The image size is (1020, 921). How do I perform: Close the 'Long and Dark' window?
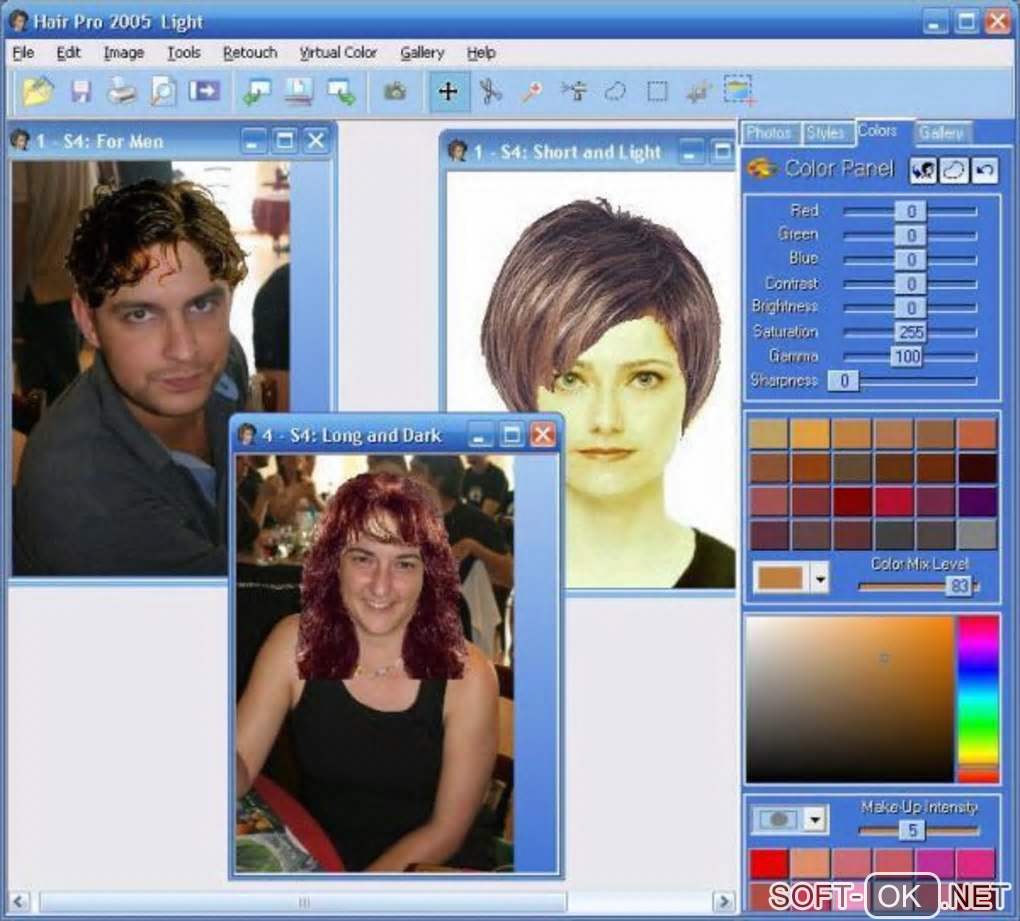[543, 434]
